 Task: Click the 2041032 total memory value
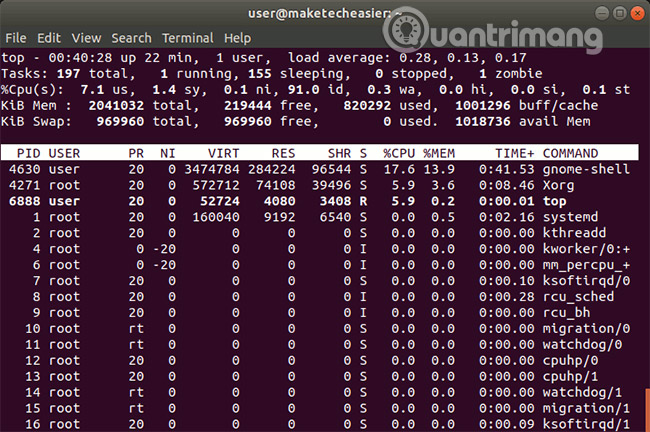coord(116,106)
